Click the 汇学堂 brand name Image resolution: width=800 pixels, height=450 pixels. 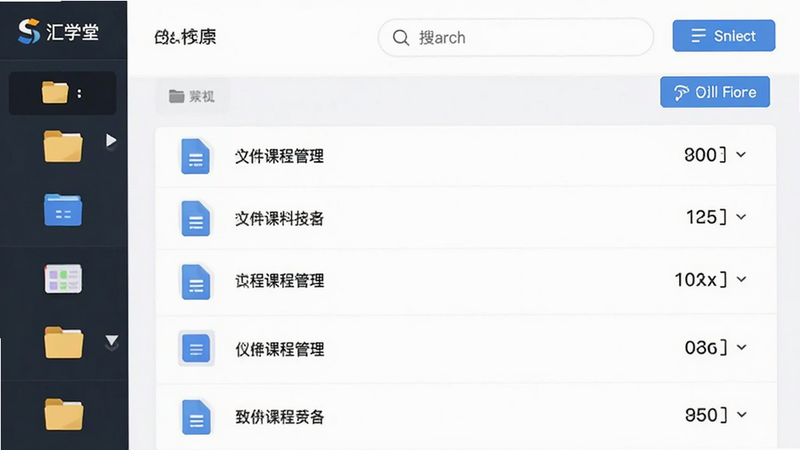pyautogui.click(x=72, y=32)
